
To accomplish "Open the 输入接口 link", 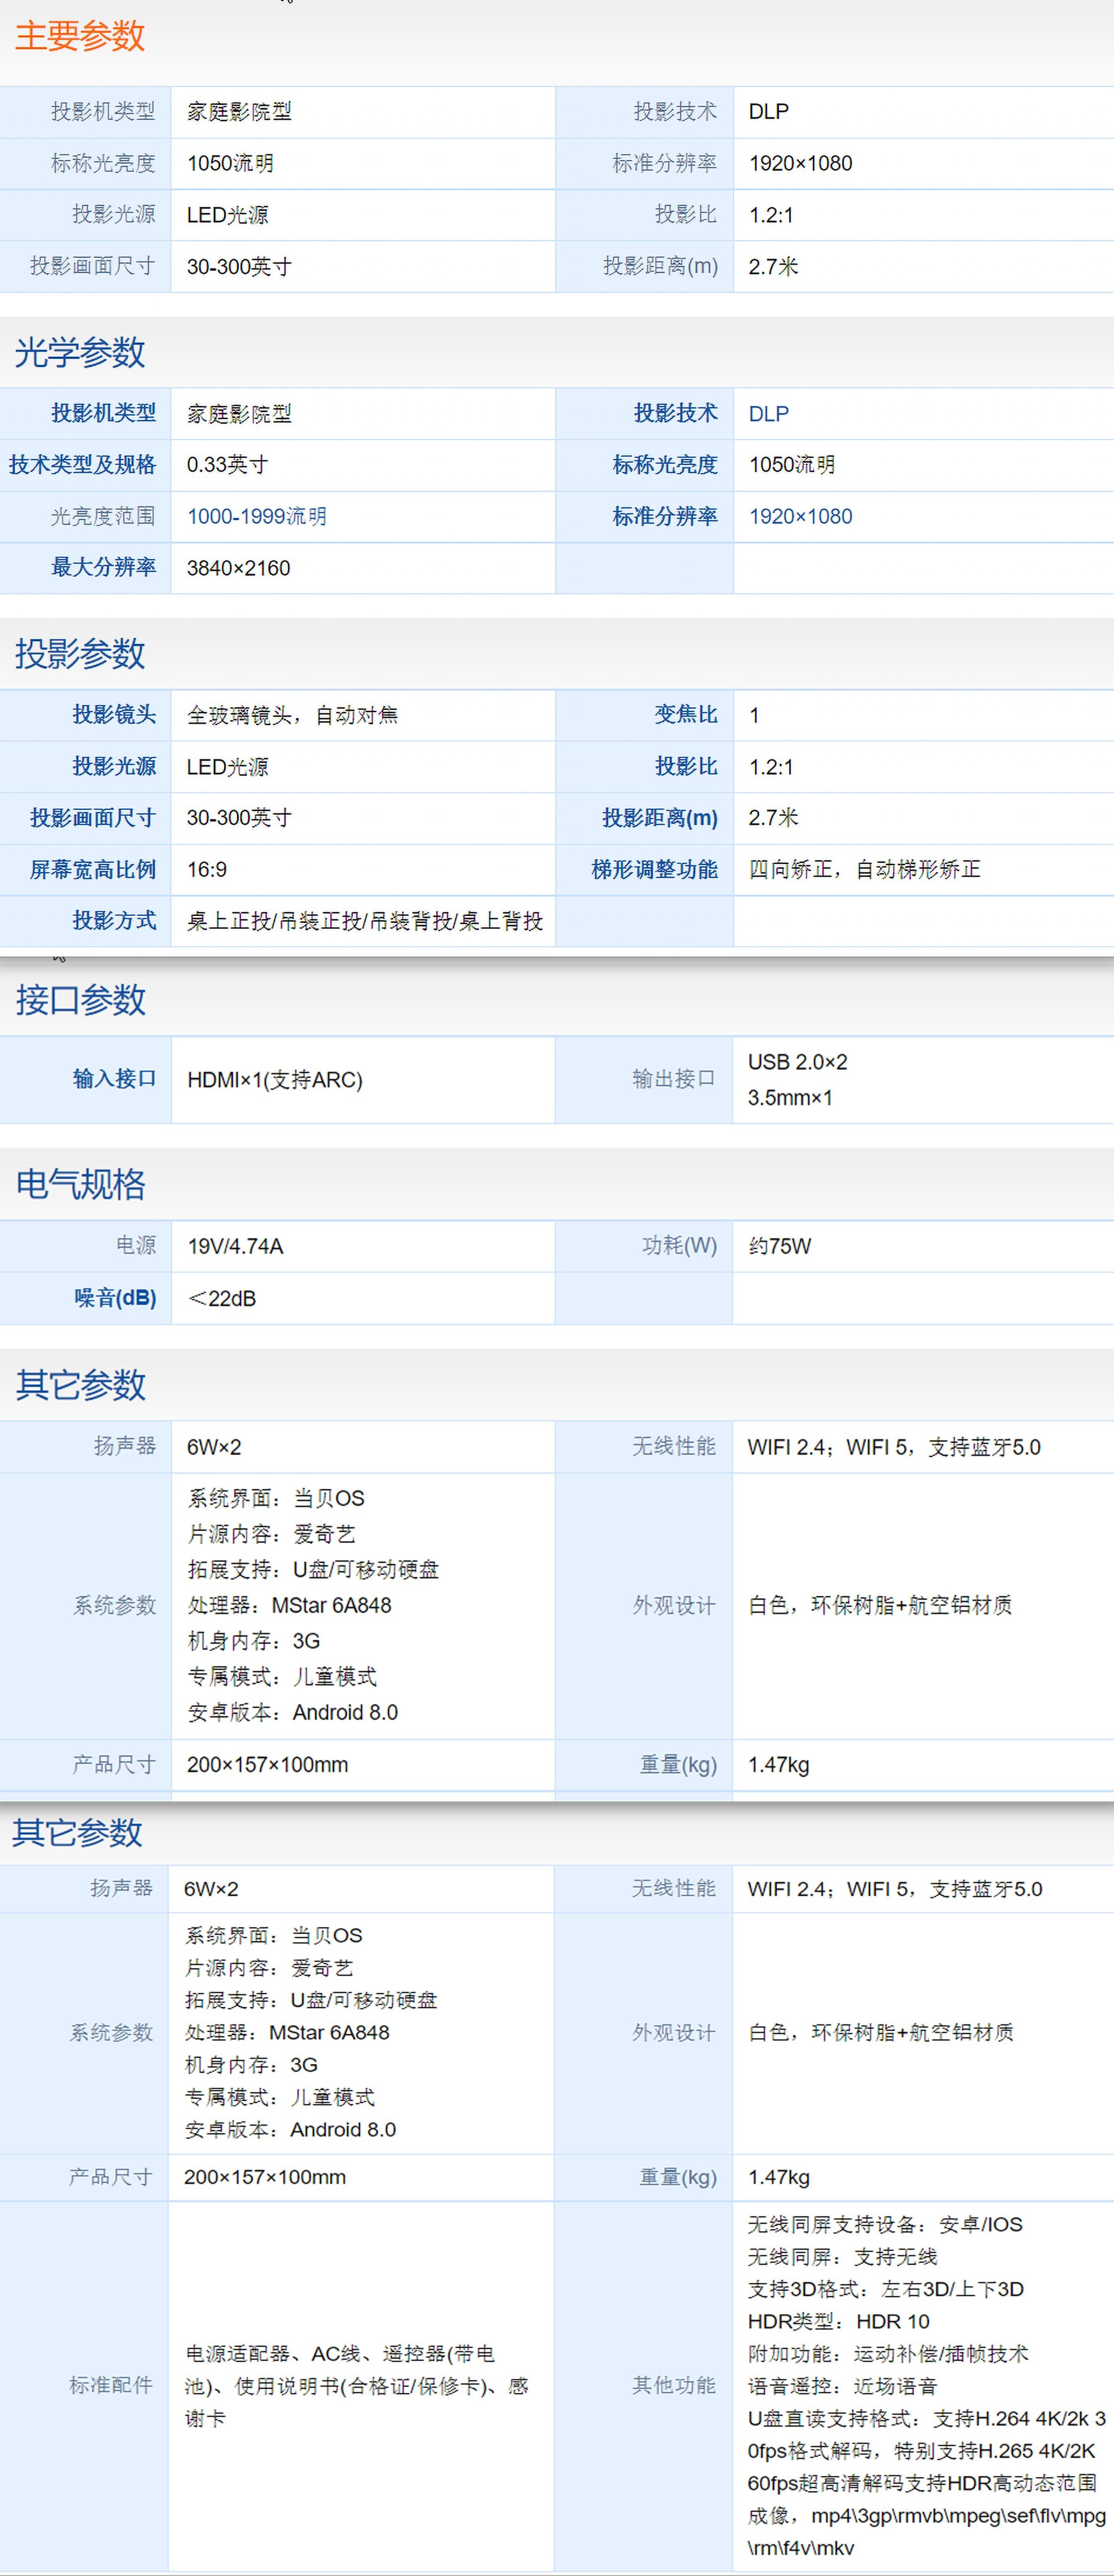I will [114, 1079].
